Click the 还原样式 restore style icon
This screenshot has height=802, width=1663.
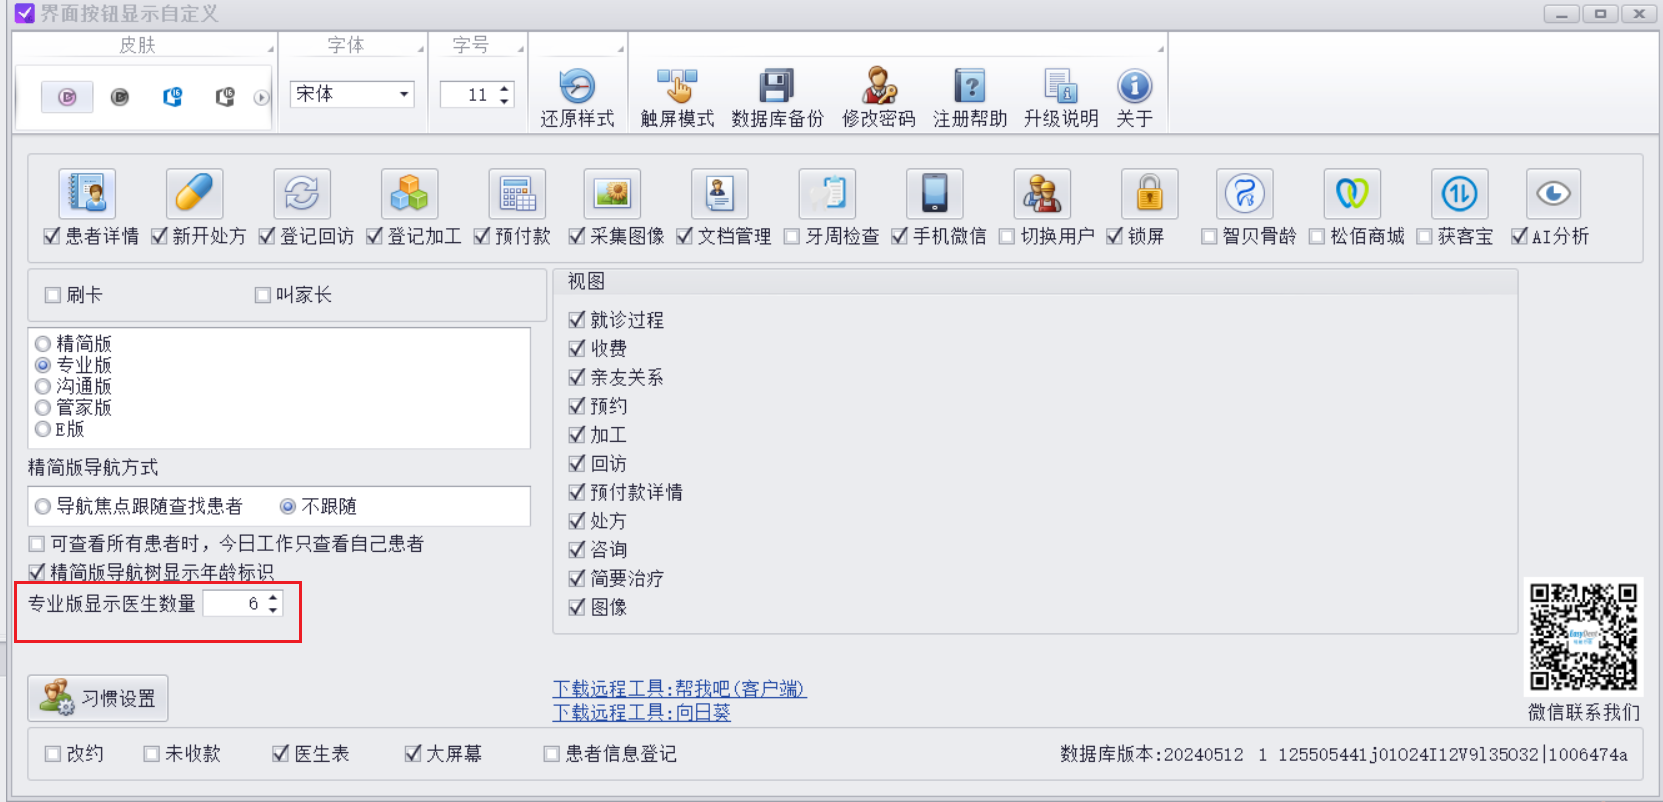coord(577,87)
